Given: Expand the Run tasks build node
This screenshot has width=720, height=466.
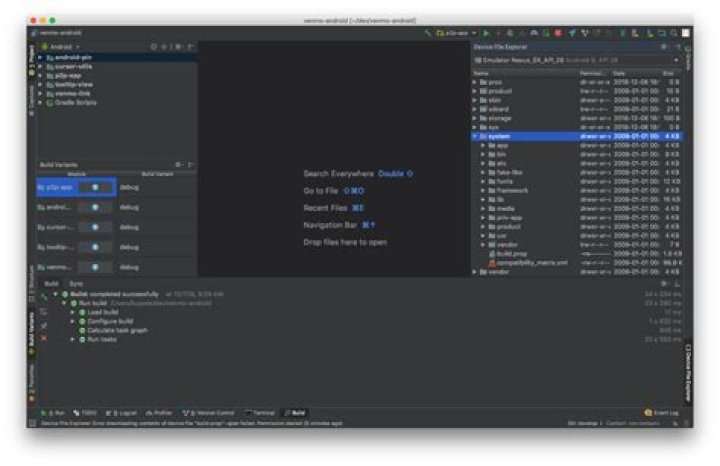Looking at the screenshot, I should (73, 340).
